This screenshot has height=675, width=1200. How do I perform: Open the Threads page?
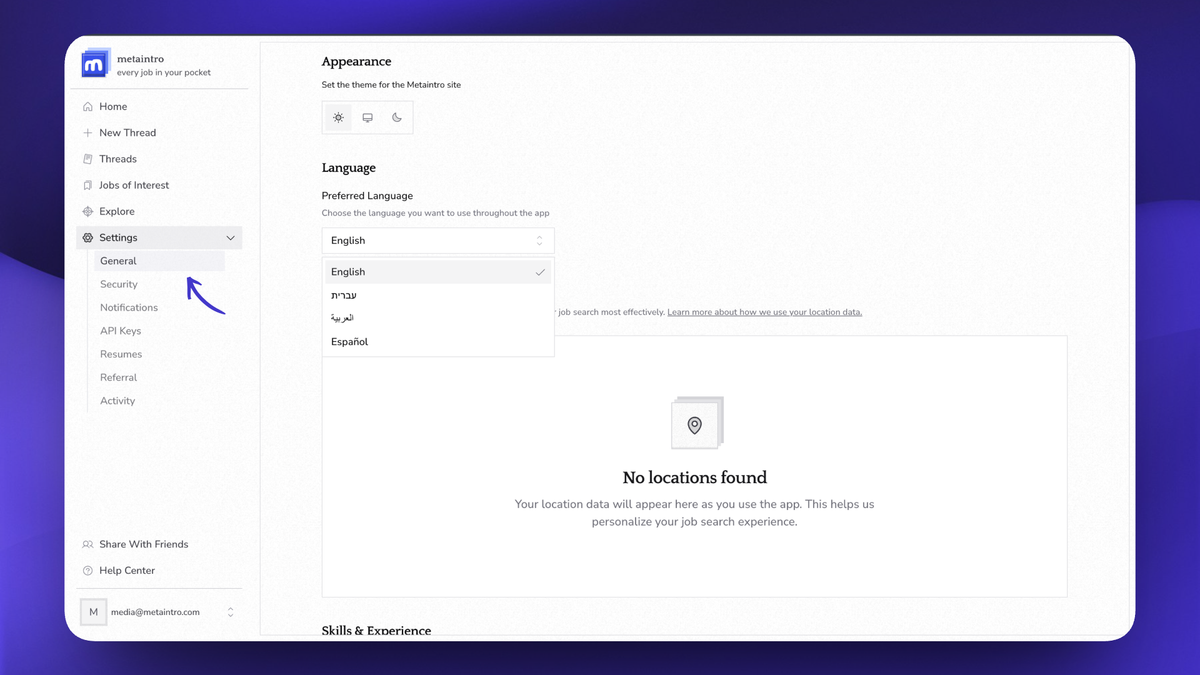coord(159,159)
